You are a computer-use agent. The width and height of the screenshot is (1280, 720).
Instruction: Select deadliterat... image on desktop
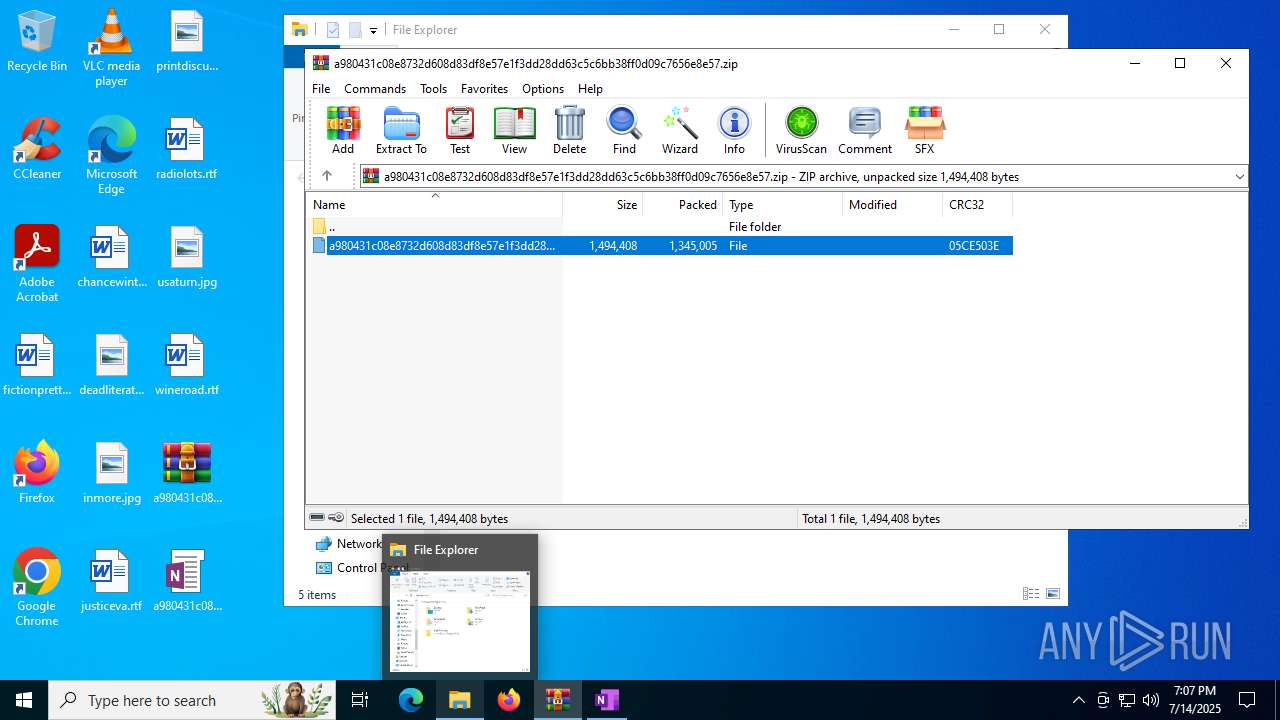point(111,365)
